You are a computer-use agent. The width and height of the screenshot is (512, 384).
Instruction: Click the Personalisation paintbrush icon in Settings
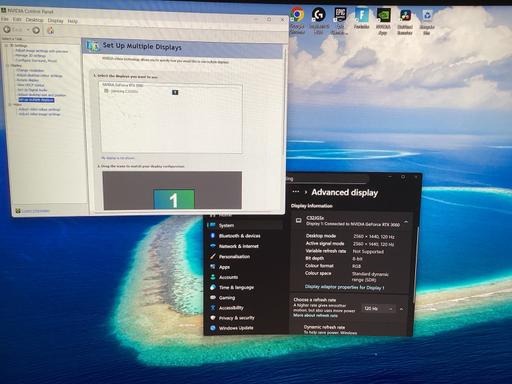pyautogui.click(x=213, y=256)
